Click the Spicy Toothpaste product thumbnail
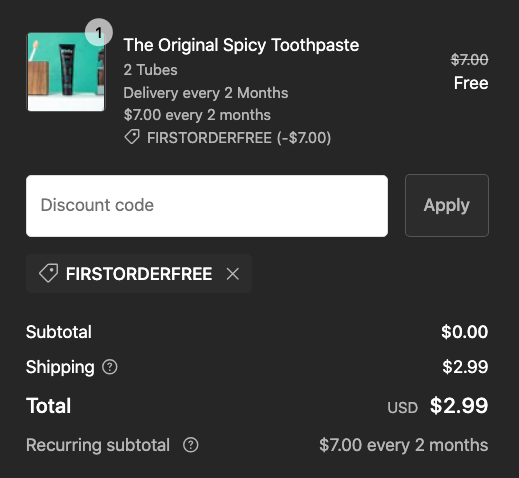519x478 pixels. (66, 72)
